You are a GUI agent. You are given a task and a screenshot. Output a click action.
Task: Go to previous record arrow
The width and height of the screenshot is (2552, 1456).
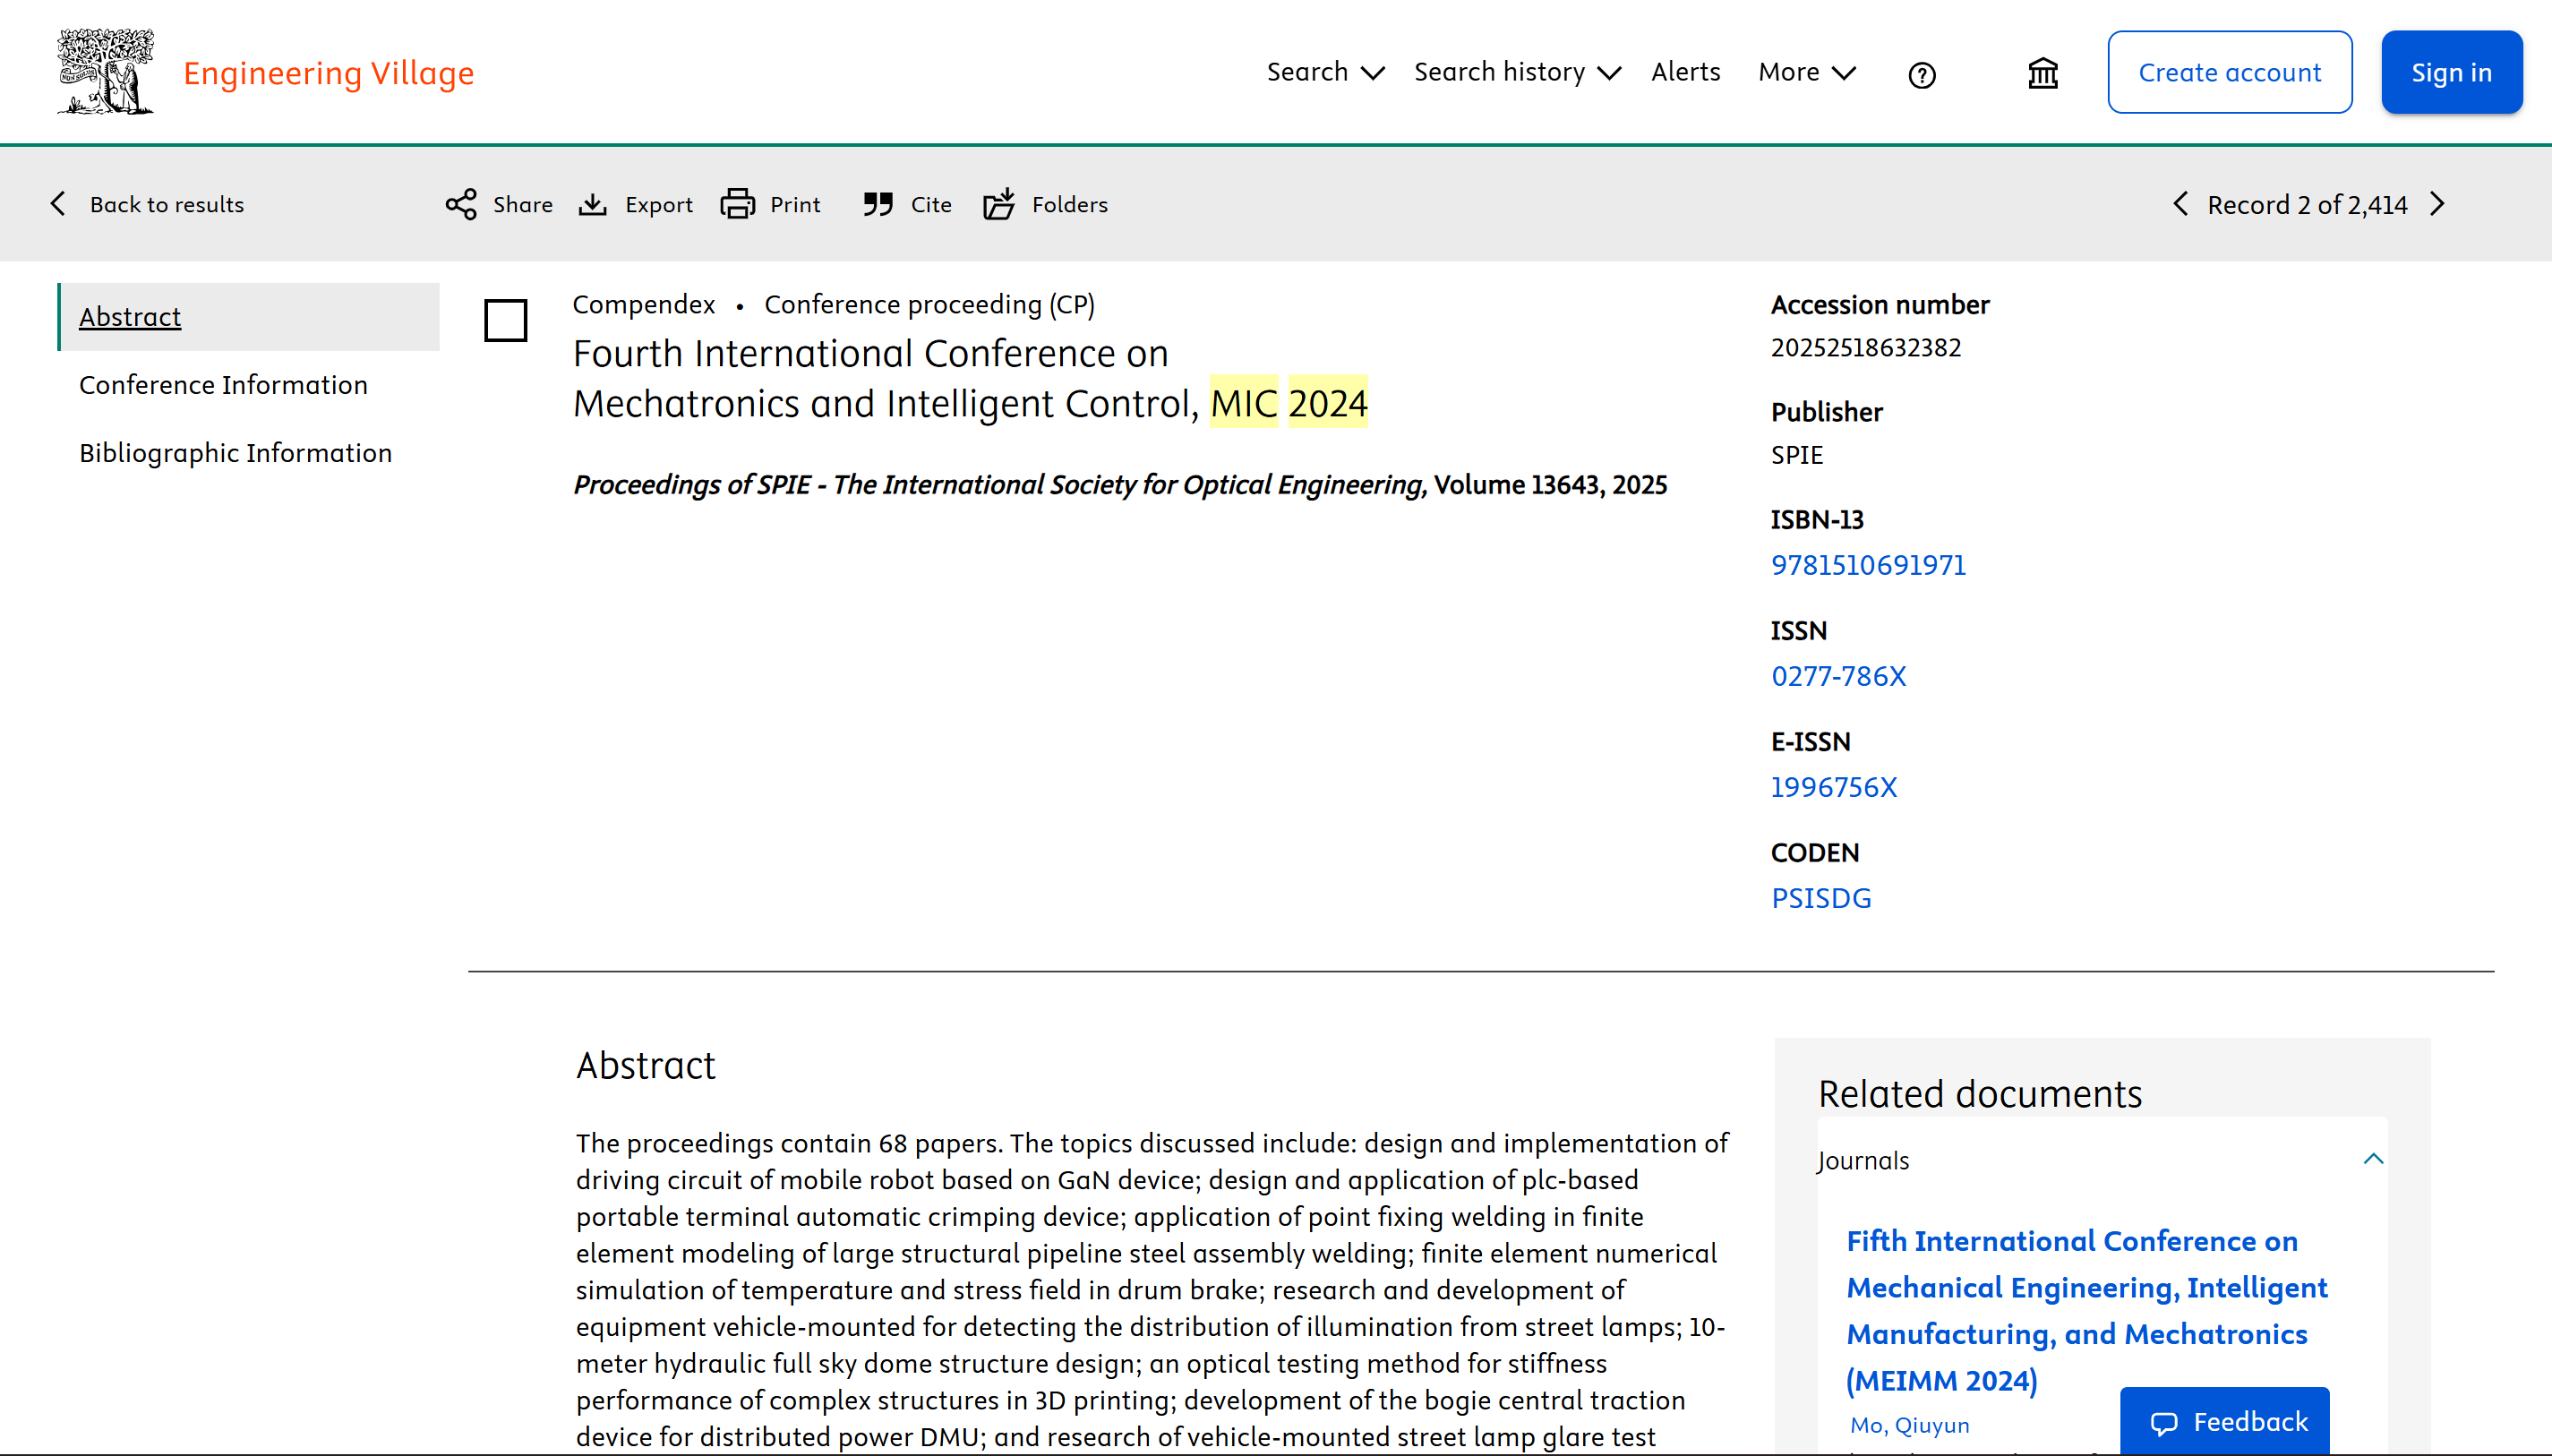click(x=2181, y=204)
